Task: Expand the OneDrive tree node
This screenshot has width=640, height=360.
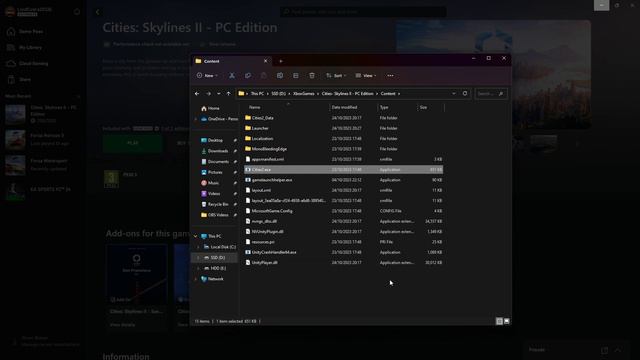Action: click(x=196, y=119)
